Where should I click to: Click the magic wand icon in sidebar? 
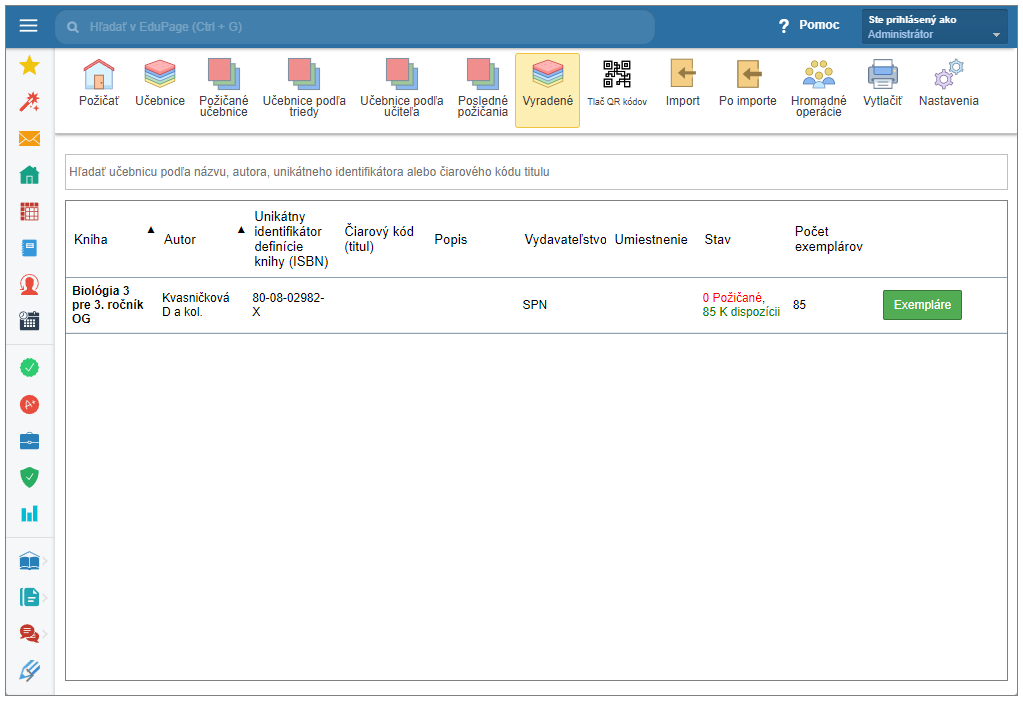pos(29,102)
